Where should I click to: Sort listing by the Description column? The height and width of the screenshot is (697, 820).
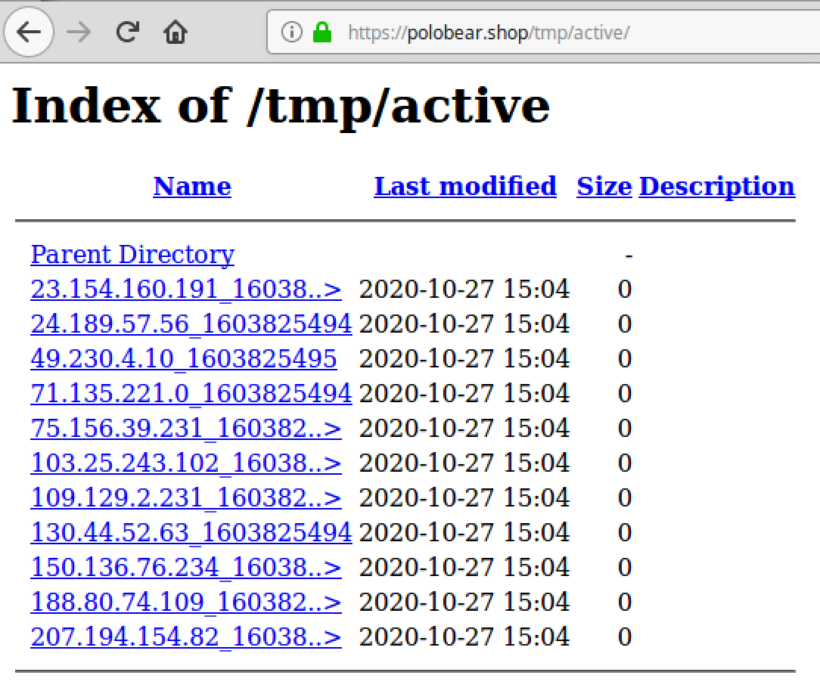pos(716,186)
